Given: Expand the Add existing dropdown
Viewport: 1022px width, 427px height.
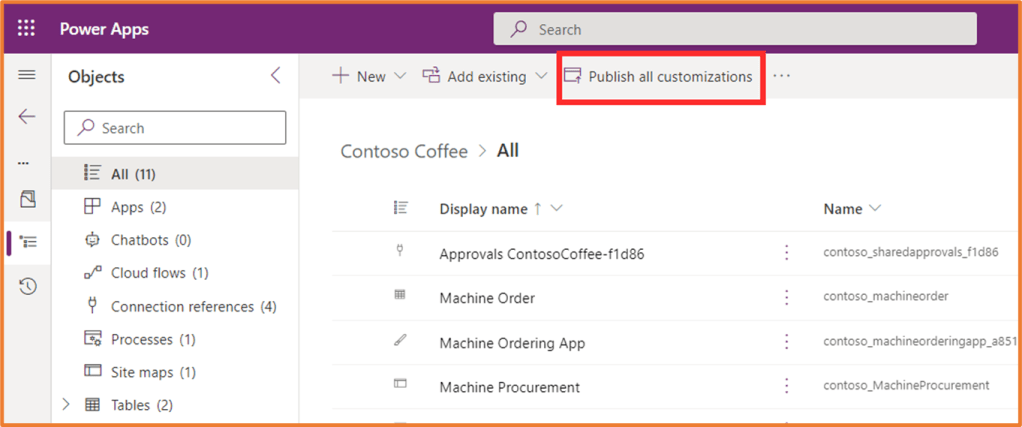Looking at the screenshot, I should click(x=485, y=76).
